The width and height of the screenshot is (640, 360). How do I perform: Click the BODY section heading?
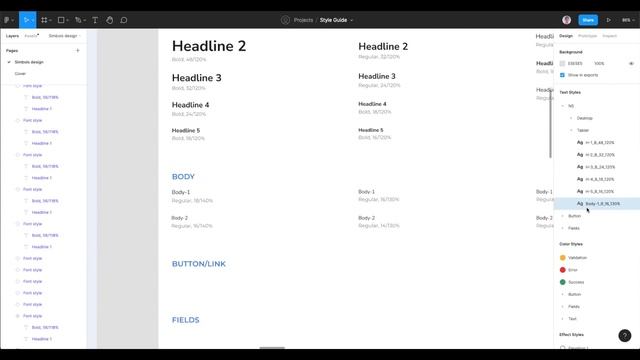[x=183, y=177]
